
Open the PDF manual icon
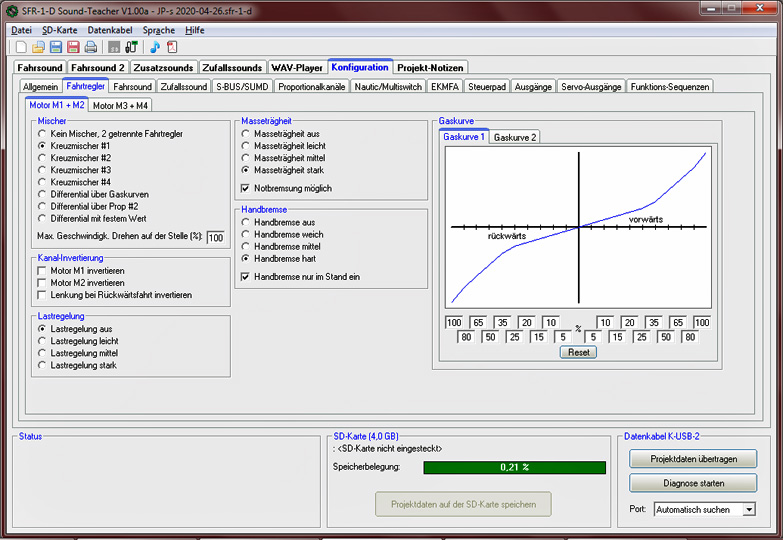click(172, 47)
